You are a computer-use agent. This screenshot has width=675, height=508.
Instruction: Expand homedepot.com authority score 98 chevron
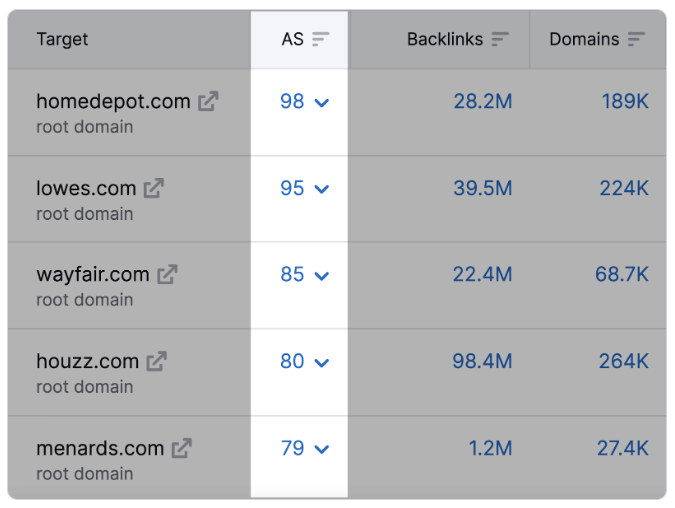322,103
